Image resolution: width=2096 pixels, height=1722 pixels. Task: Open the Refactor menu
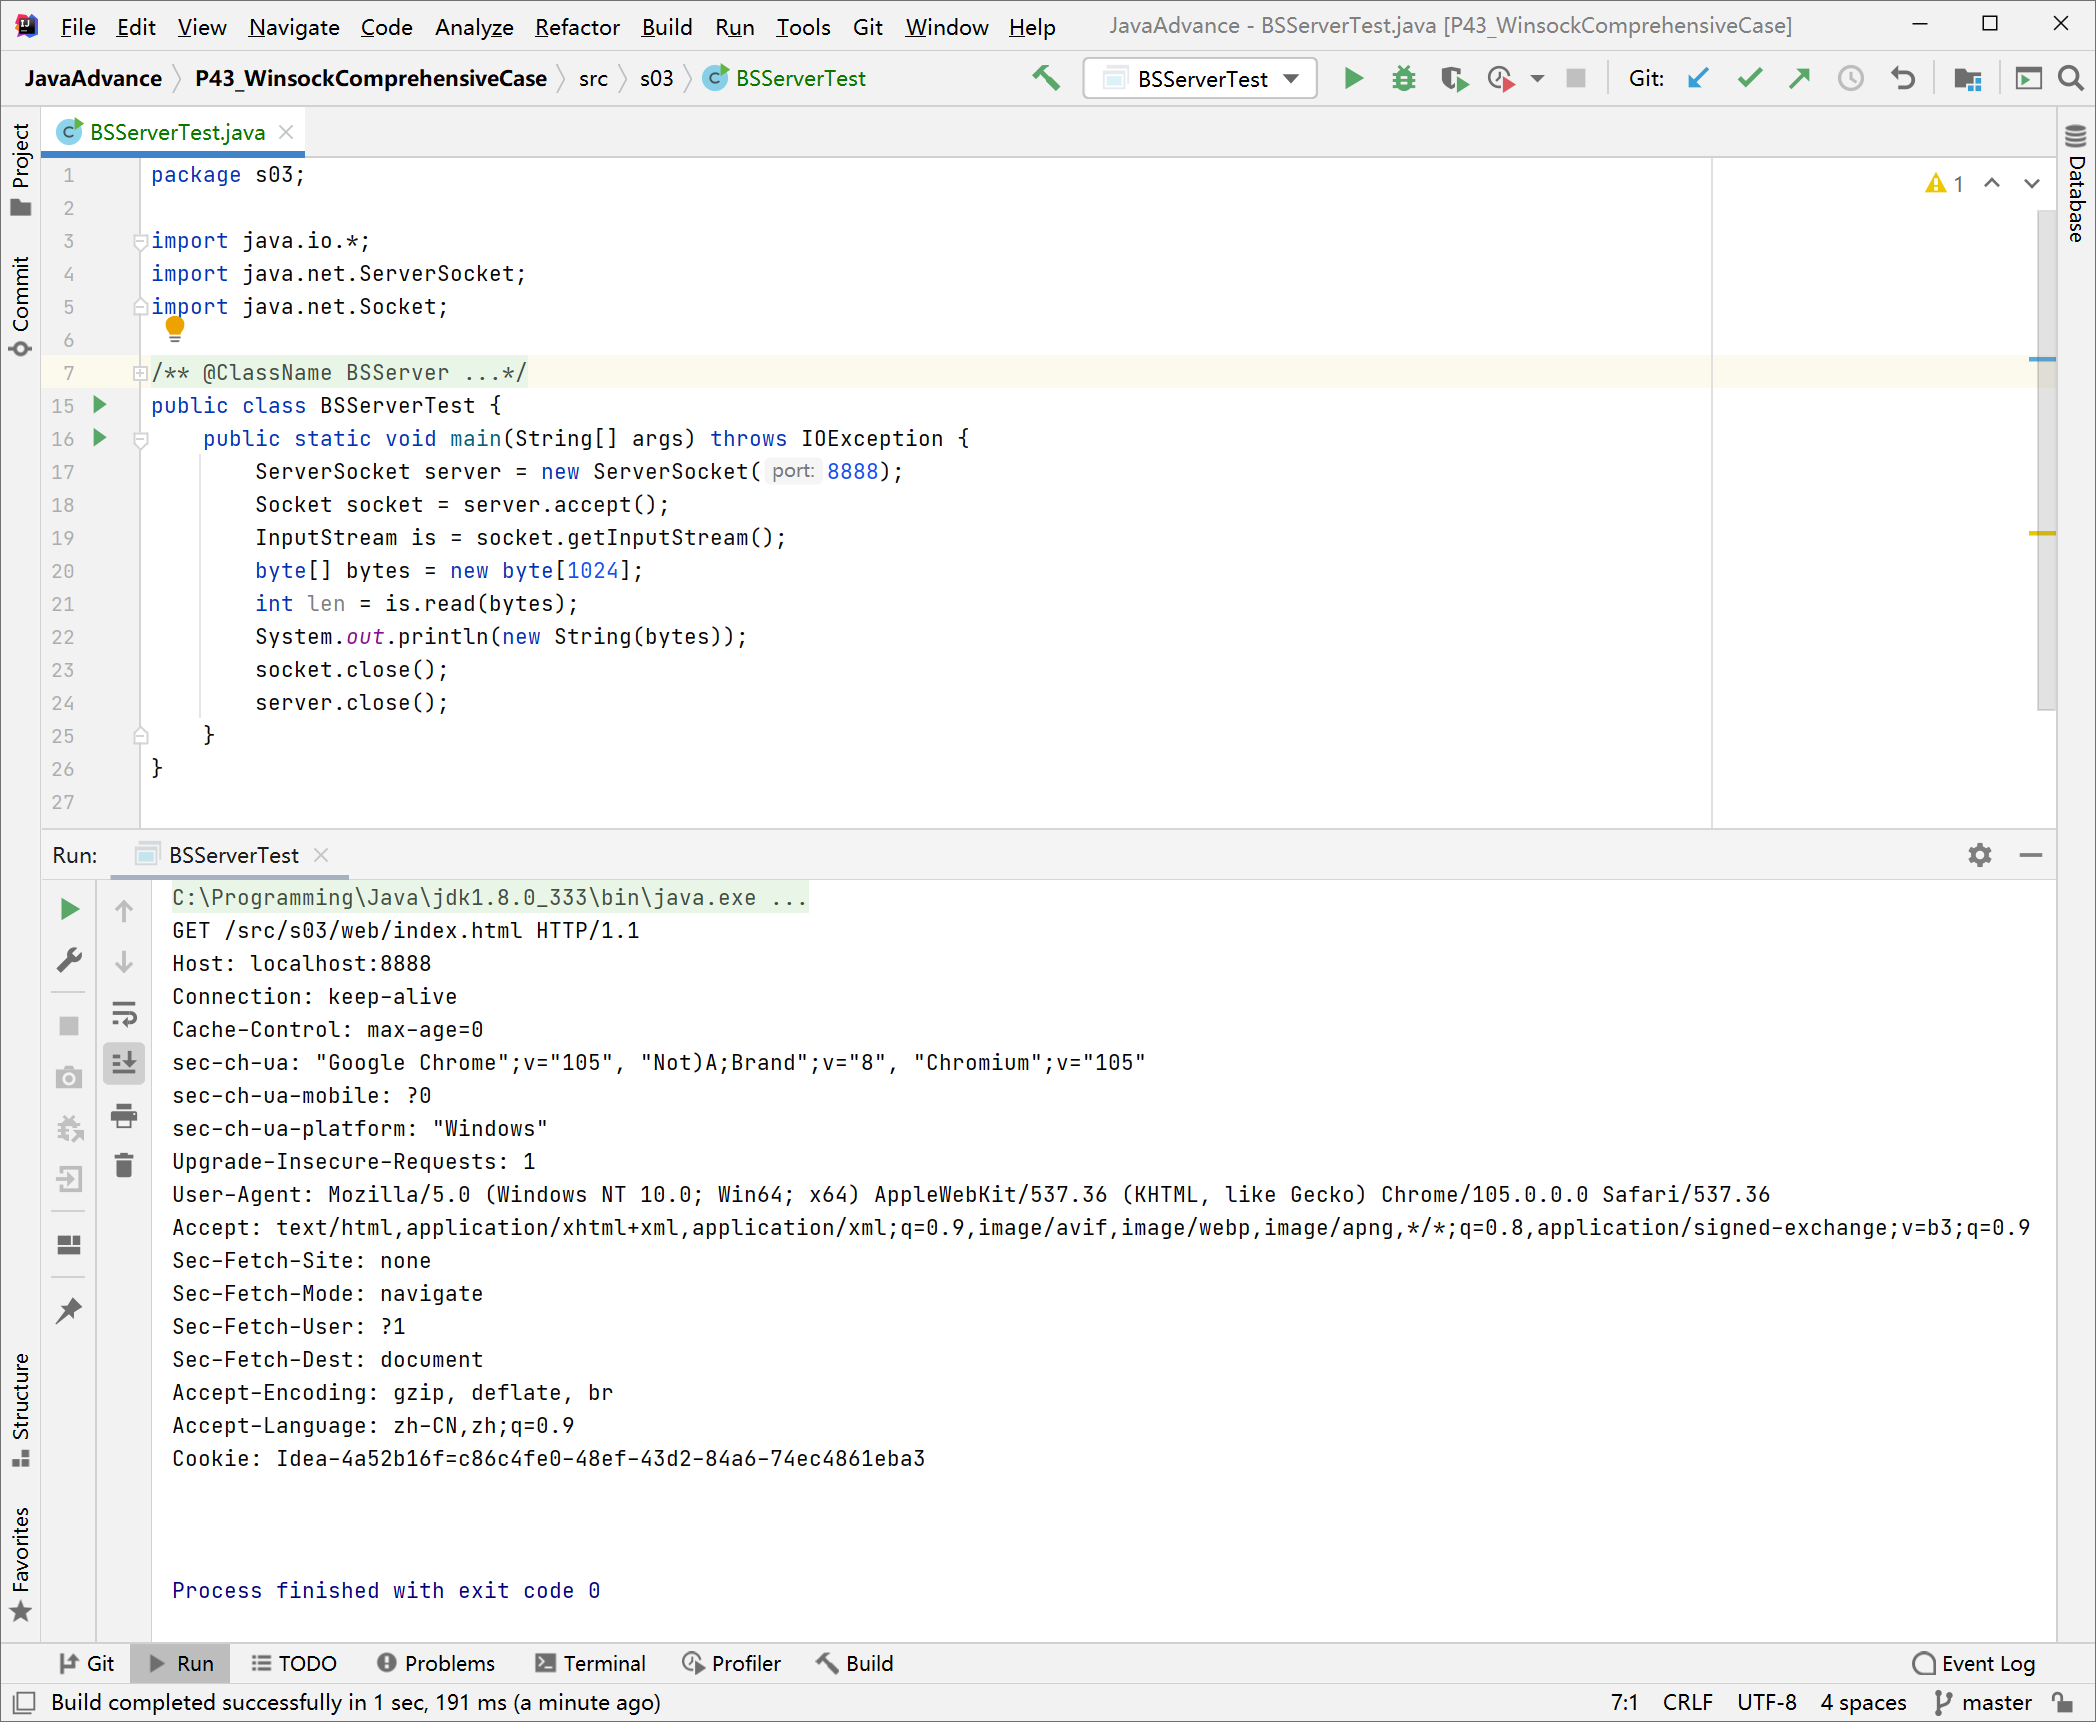pos(577,27)
